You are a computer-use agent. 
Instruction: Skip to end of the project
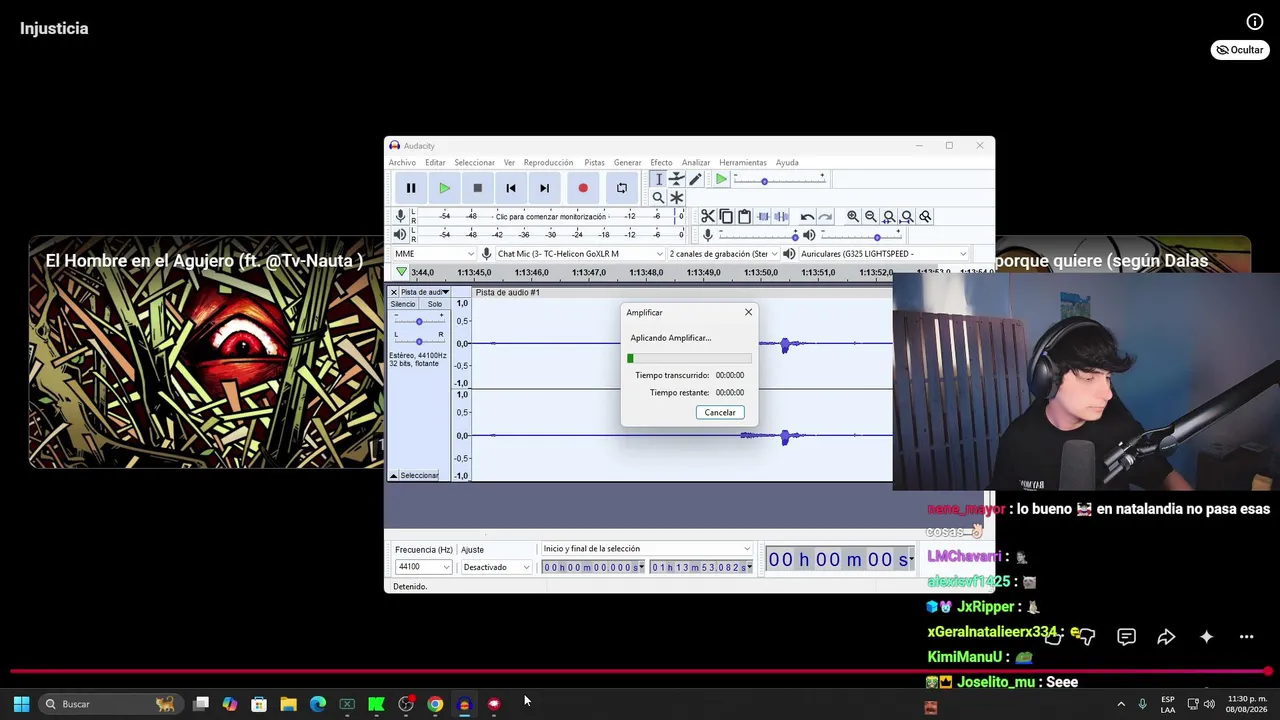coord(544,188)
